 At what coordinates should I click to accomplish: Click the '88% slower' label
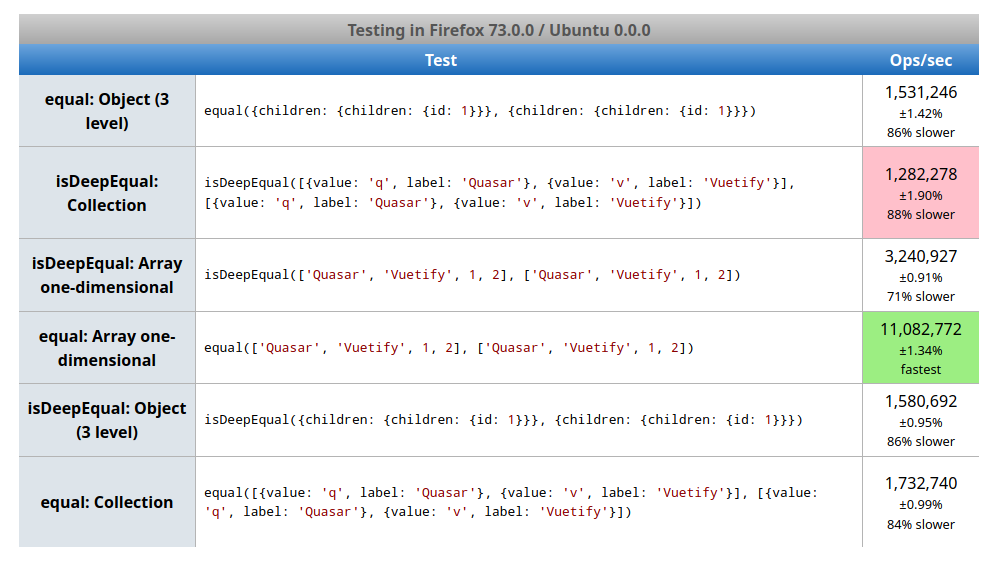pyautogui.click(x=921, y=215)
